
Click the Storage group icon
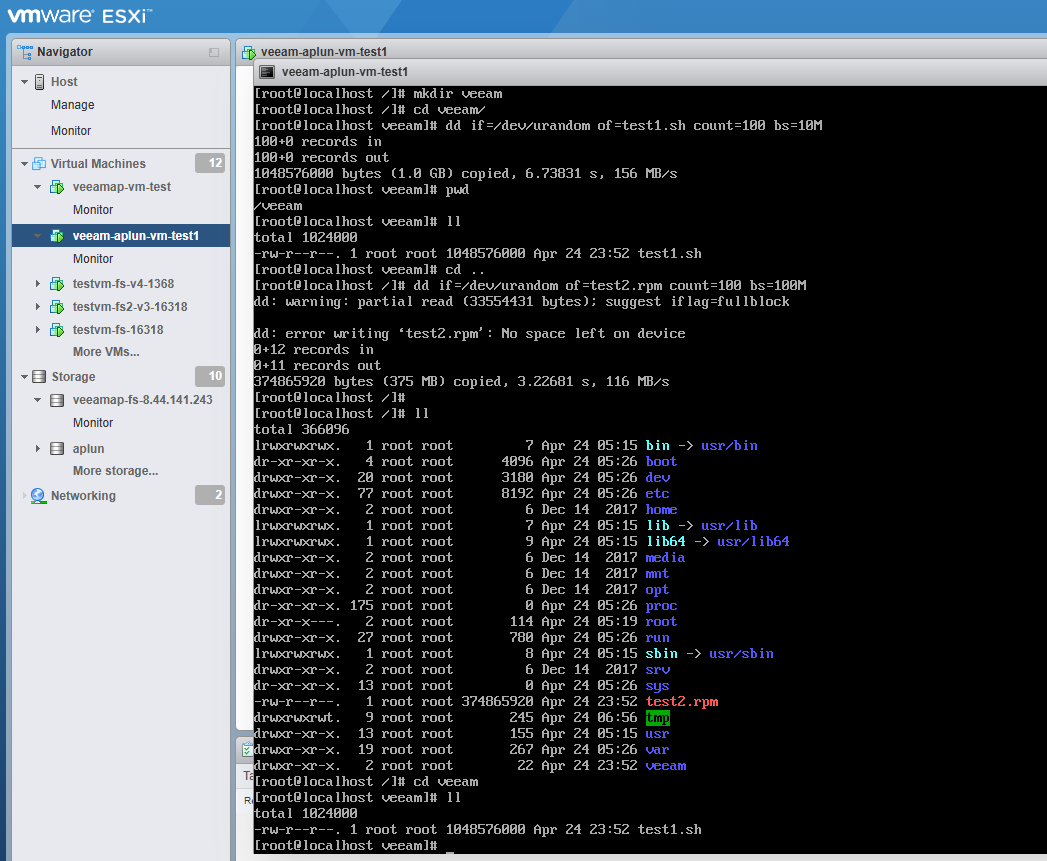39,377
